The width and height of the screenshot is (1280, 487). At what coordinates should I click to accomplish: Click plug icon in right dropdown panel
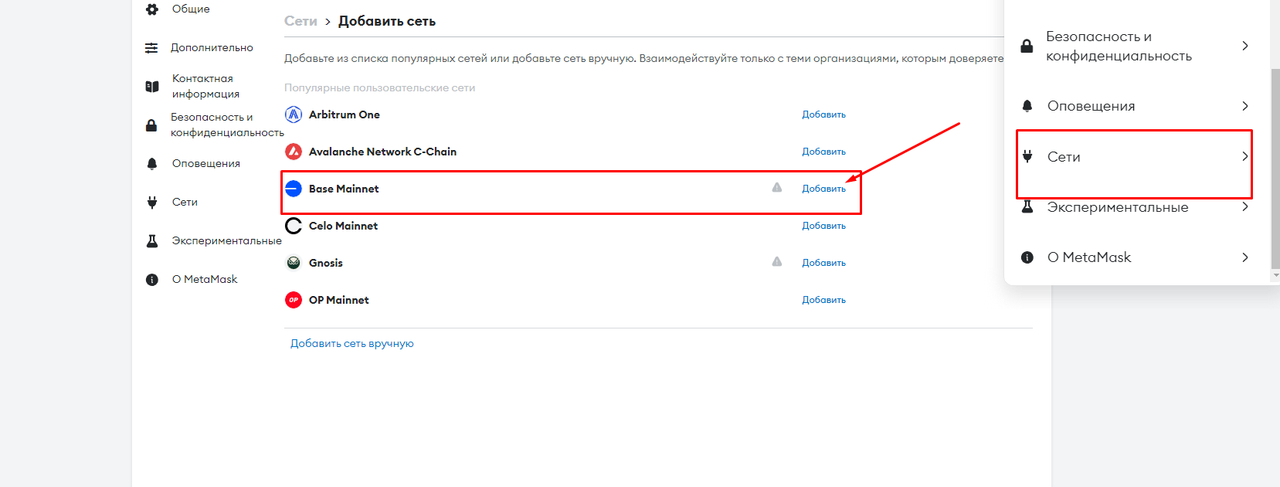(x=1026, y=157)
